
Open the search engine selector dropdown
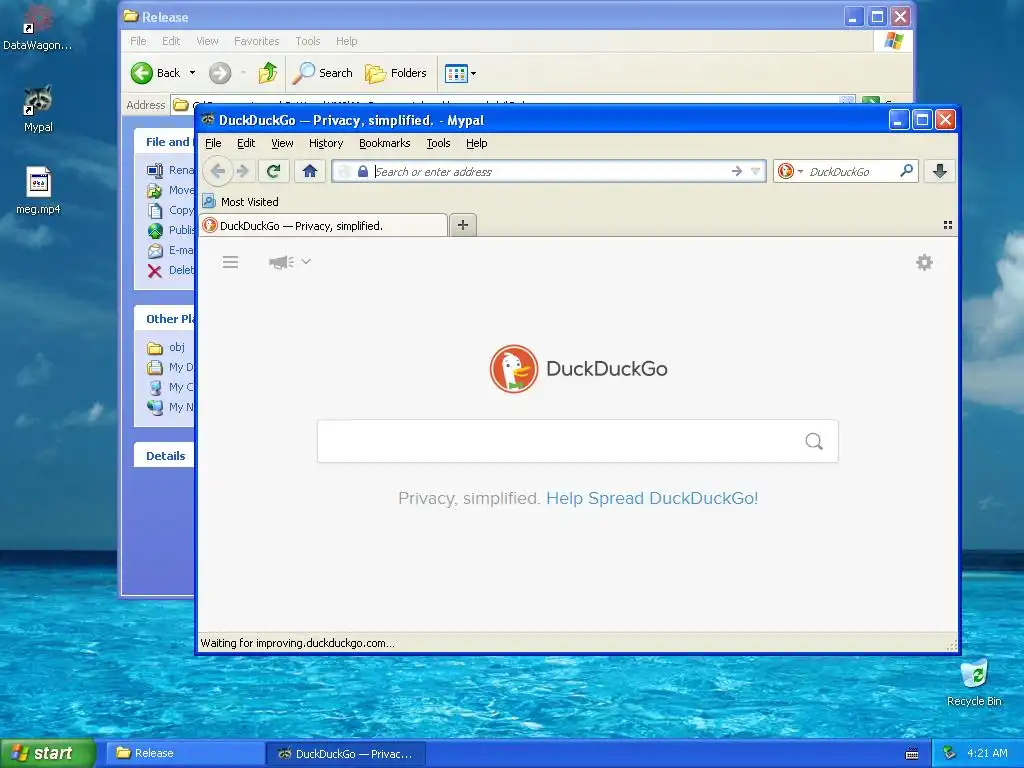pyautogui.click(x=790, y=171)
